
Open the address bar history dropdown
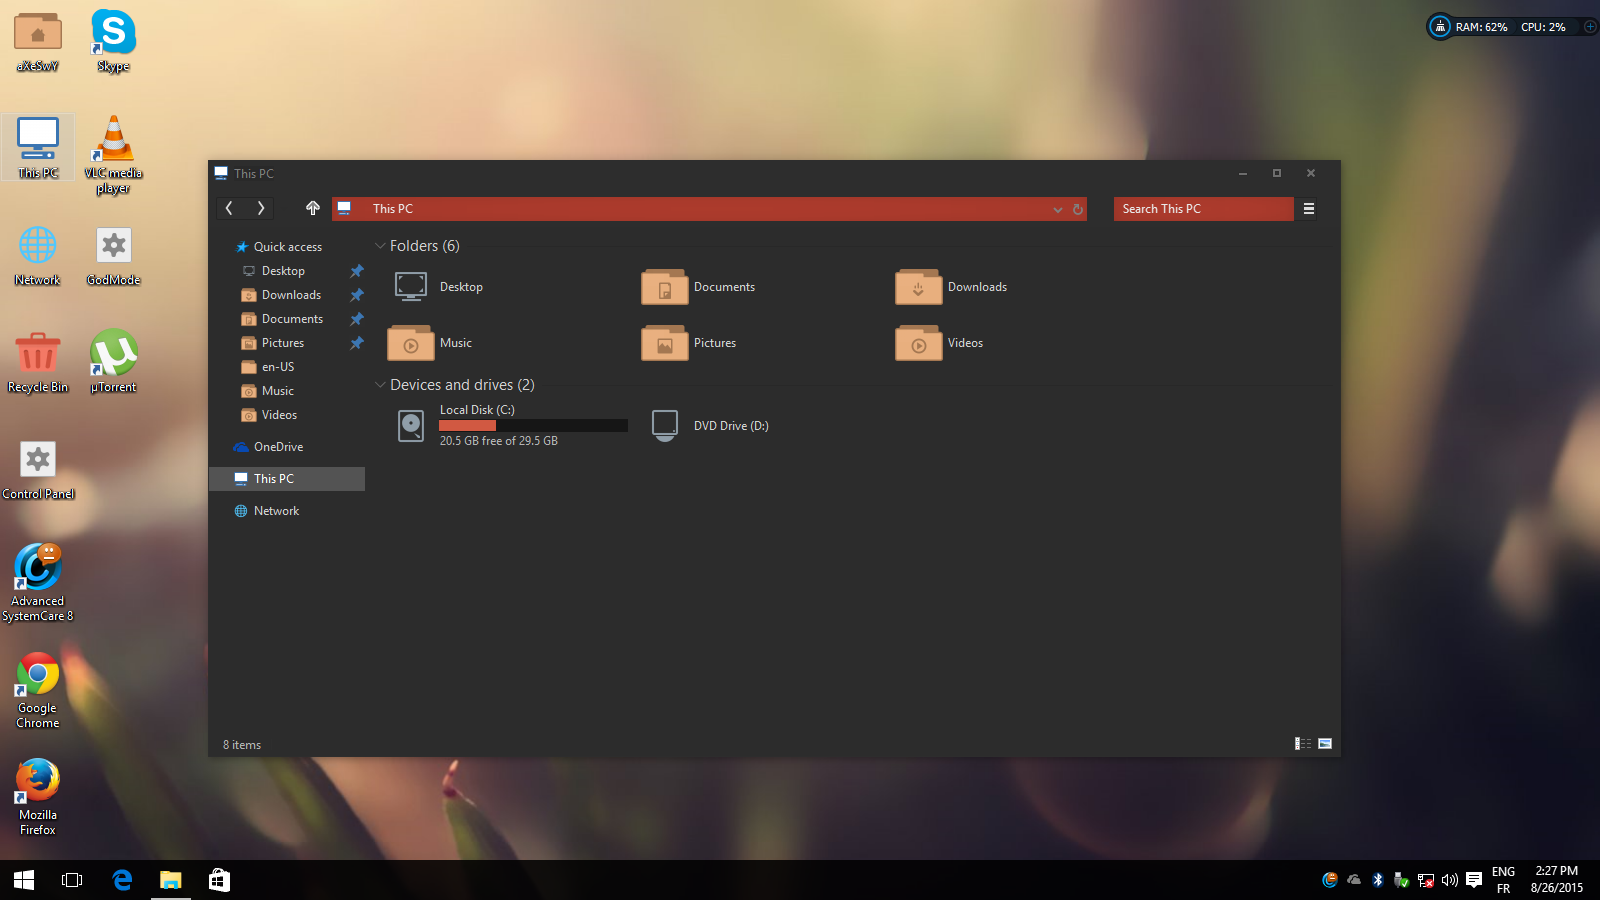pos(1057,209)
